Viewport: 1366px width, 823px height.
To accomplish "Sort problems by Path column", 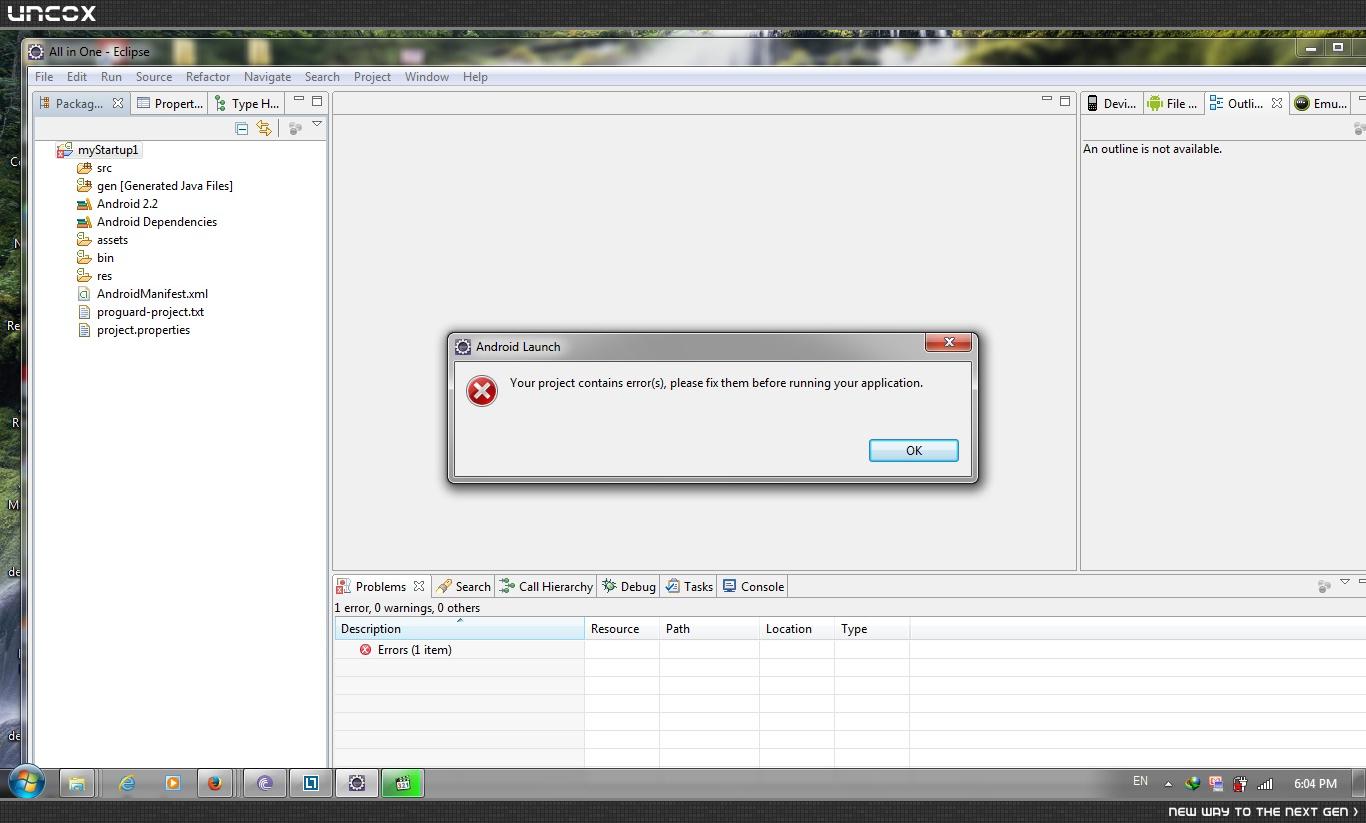I will click(x=709, y=629).
